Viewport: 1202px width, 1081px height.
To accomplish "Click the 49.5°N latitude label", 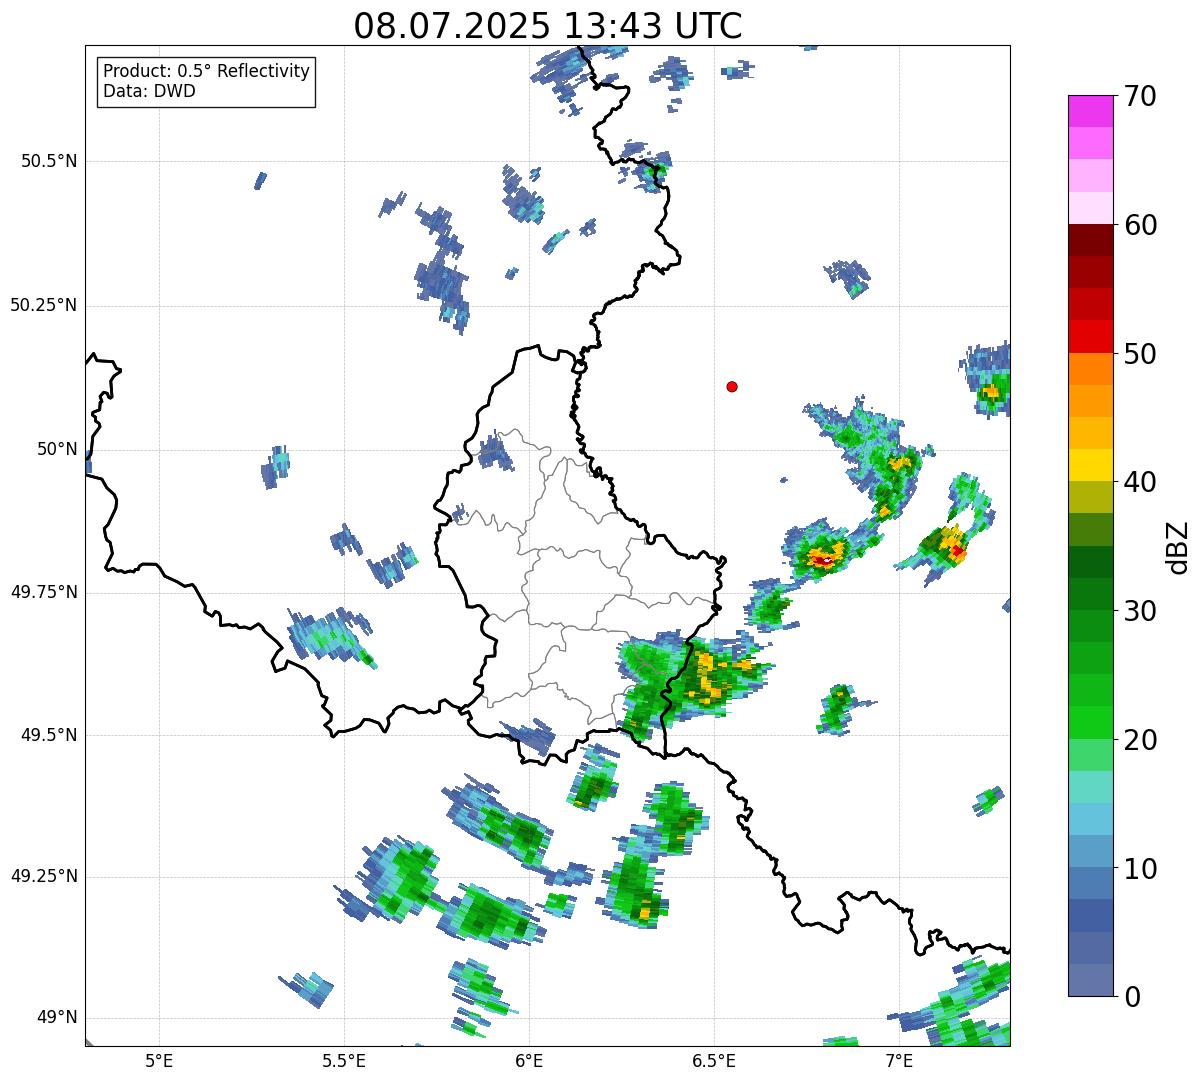I will pyautogui.click(x=49, y=735).
